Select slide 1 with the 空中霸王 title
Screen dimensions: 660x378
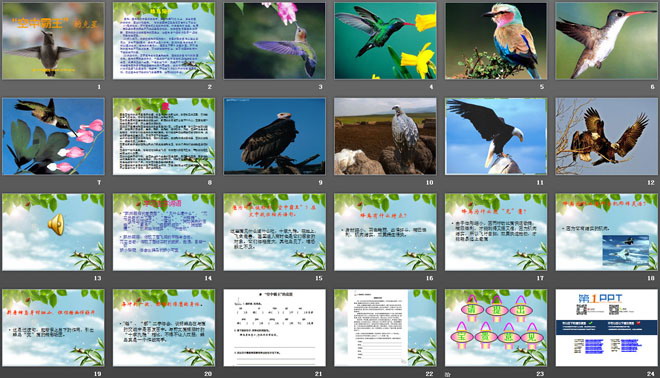pyautogui.click(x=53, y=41)
